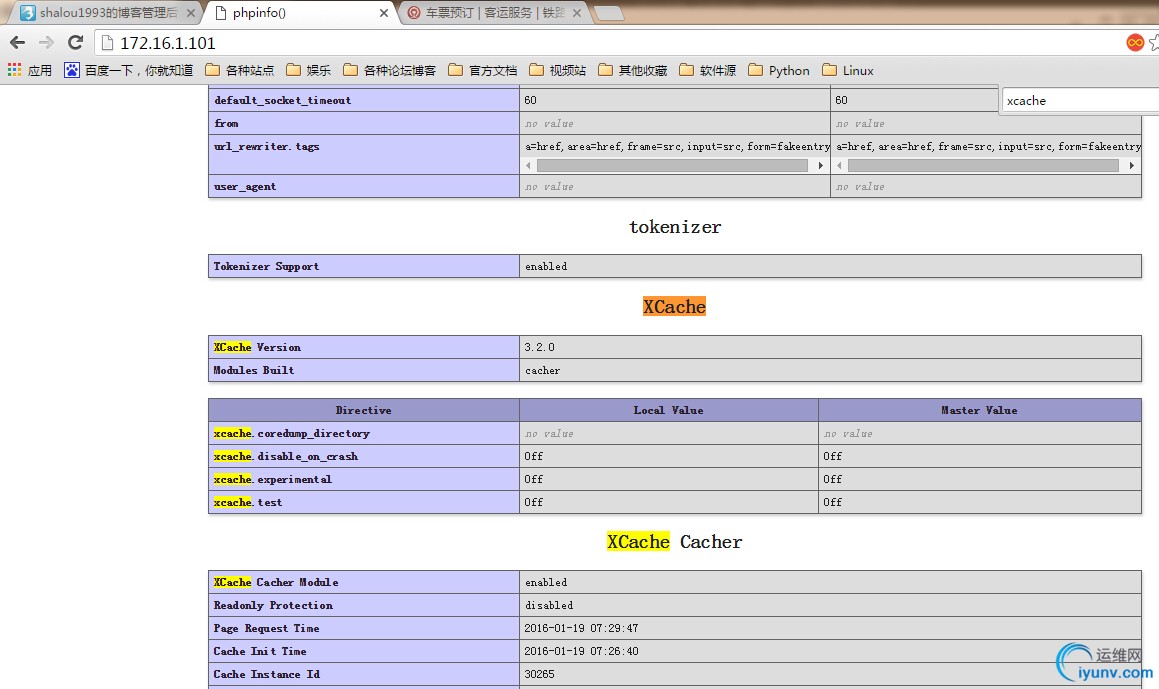Click the xcache.coredump_directory directive
The height and width of the screenshot is (689, 1159).
coord(291,433)
